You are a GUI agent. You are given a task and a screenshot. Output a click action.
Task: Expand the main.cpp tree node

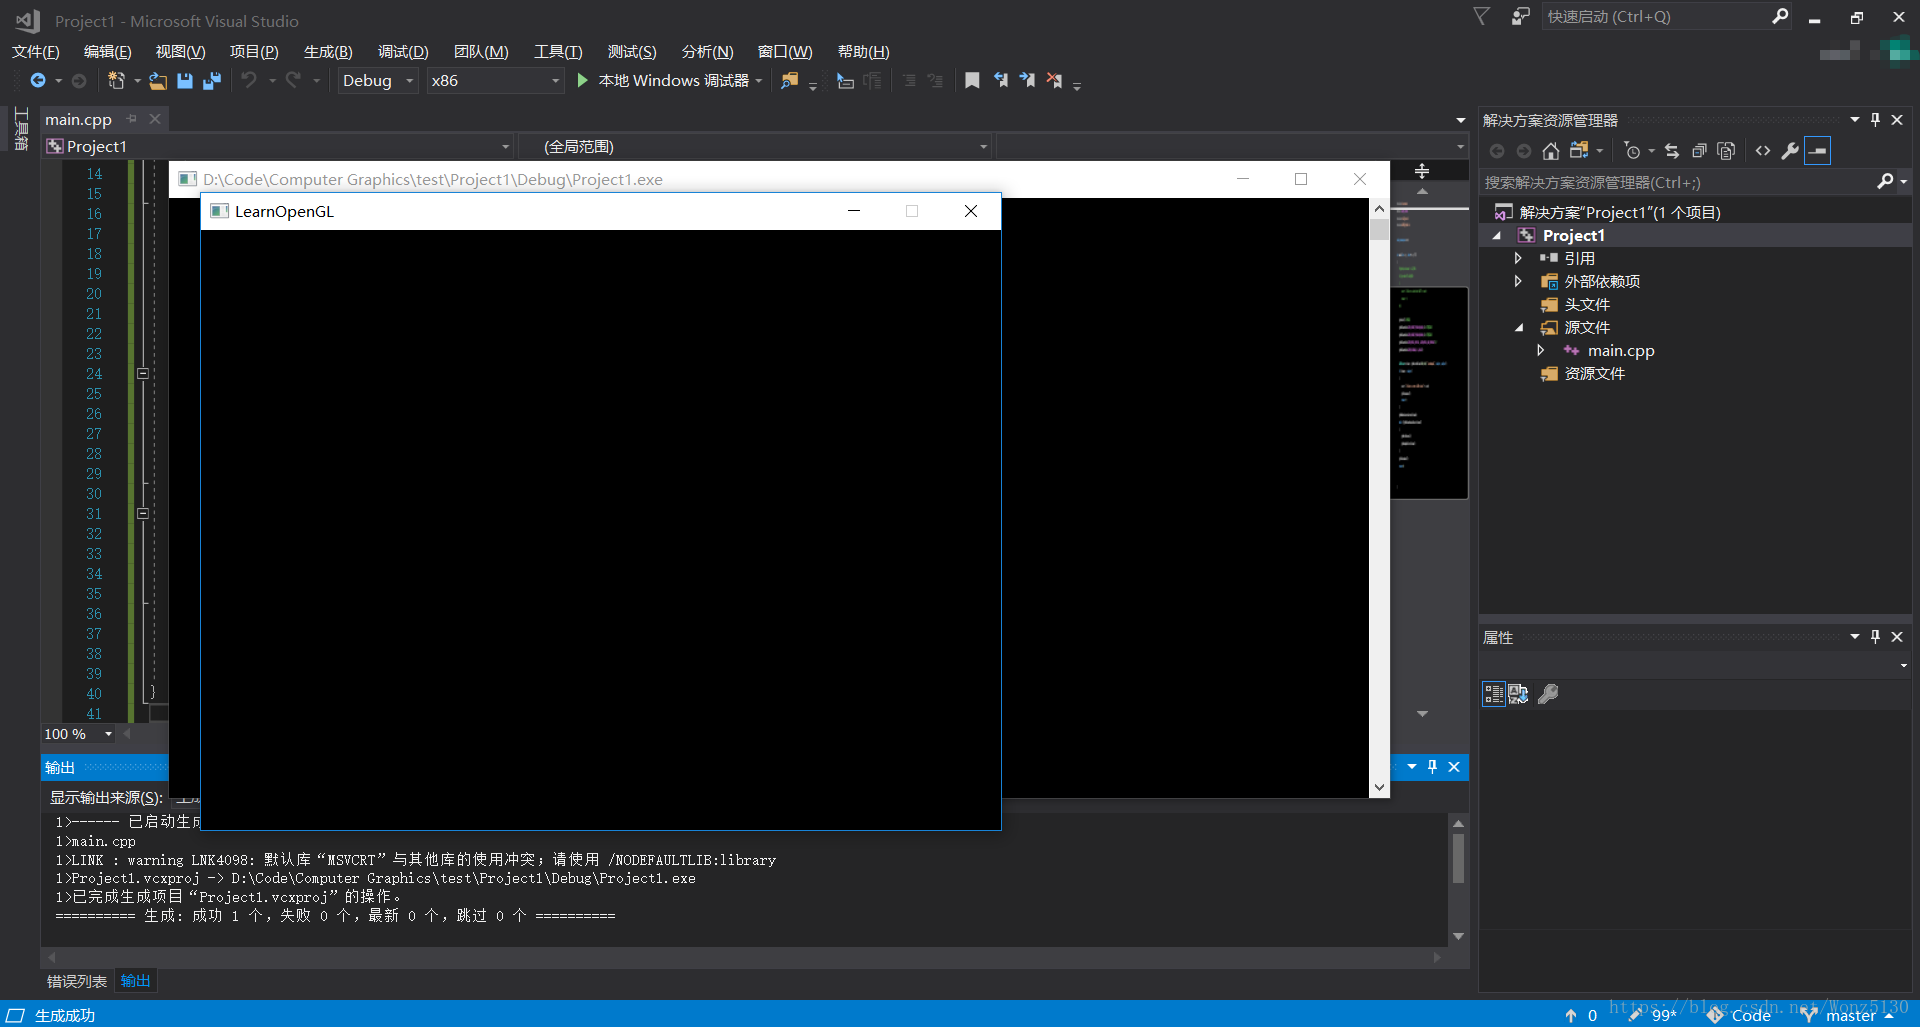1540,350
